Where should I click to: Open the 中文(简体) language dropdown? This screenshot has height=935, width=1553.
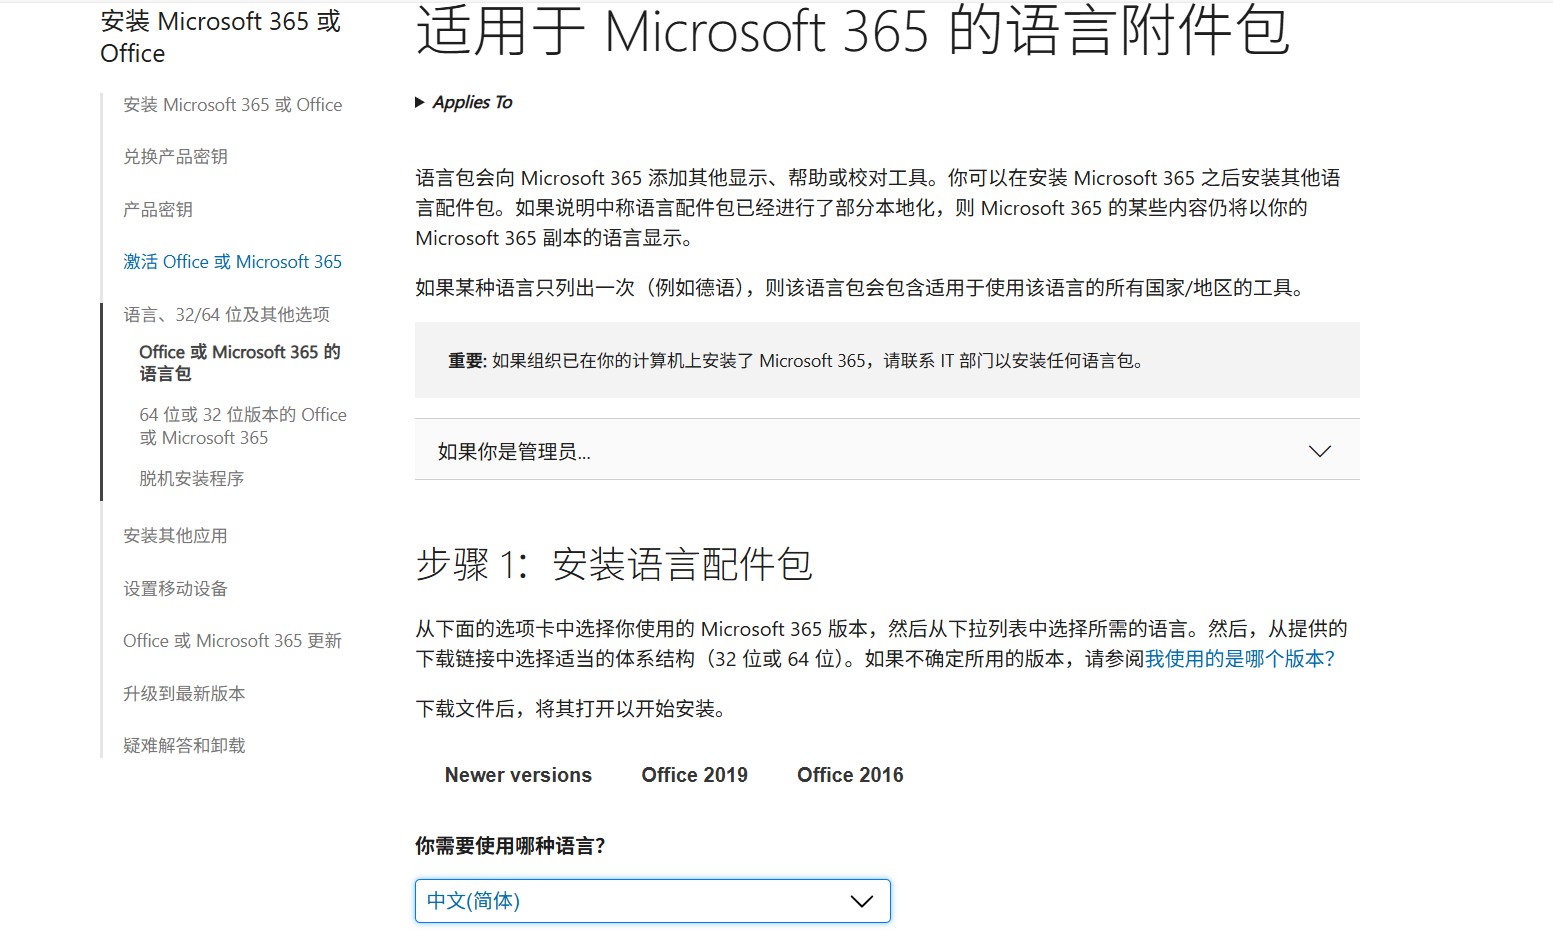[x=652, y=901]
